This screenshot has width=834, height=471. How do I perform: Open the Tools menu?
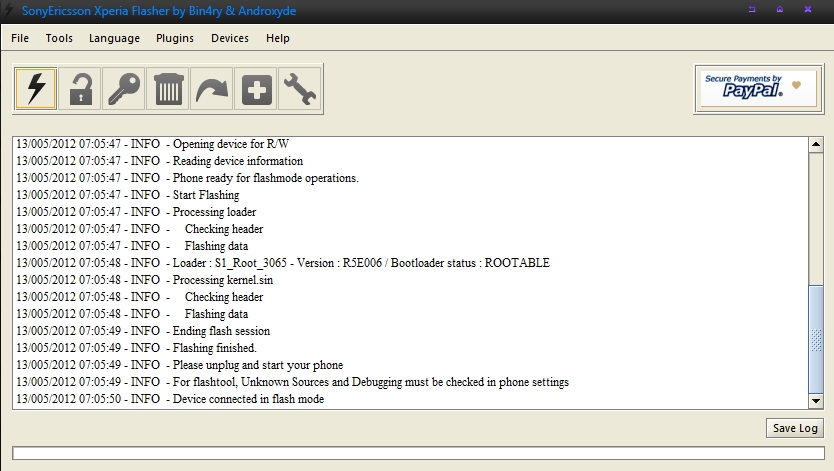(x=59, y=38)
